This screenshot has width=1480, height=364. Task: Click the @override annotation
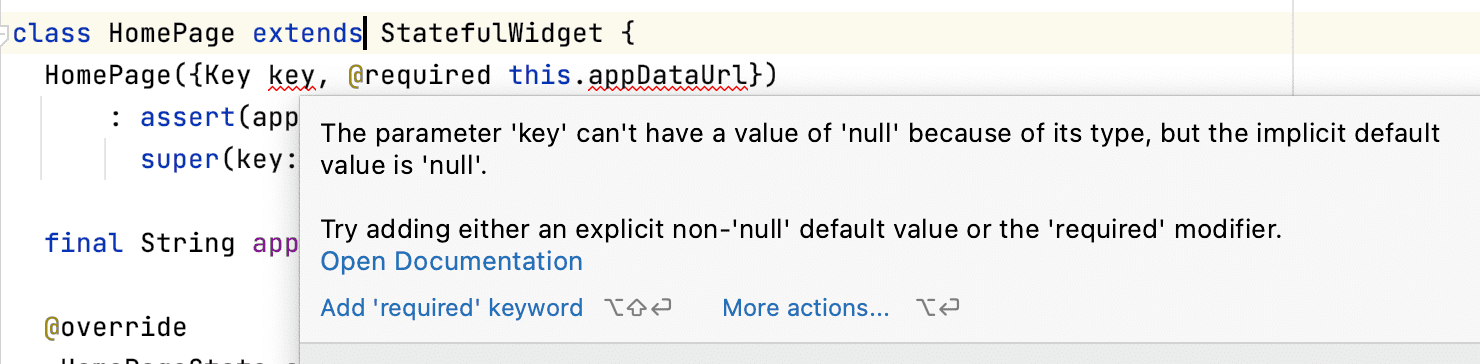[116, 327]
